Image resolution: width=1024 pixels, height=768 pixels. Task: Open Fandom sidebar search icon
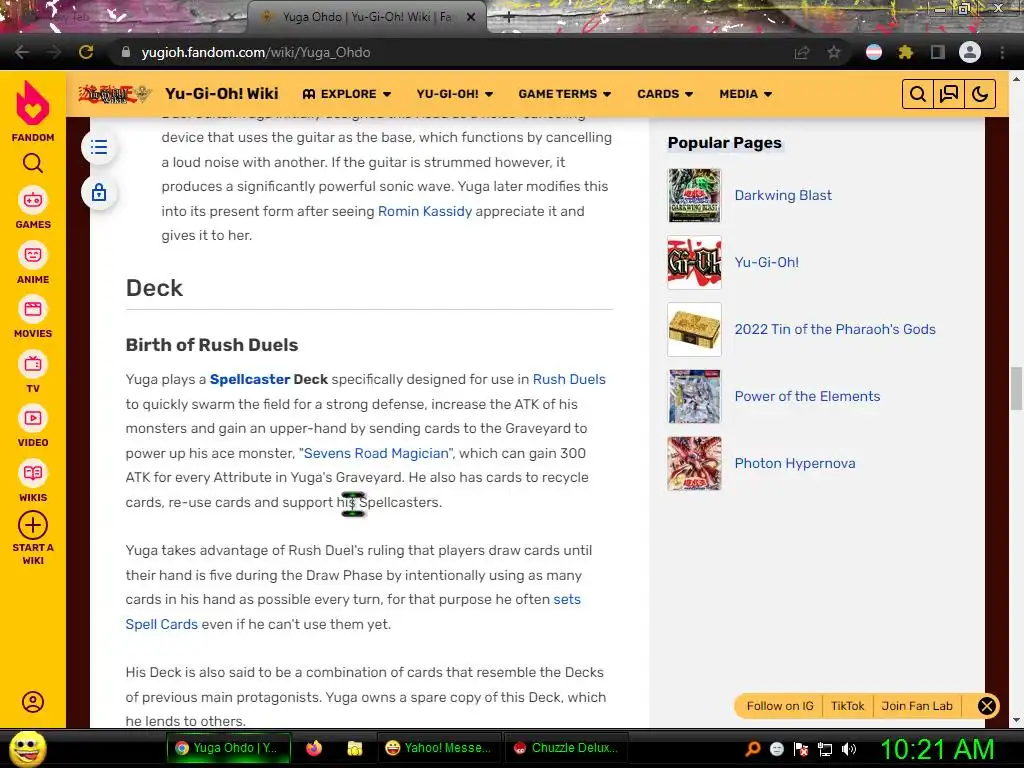point(33,163)
